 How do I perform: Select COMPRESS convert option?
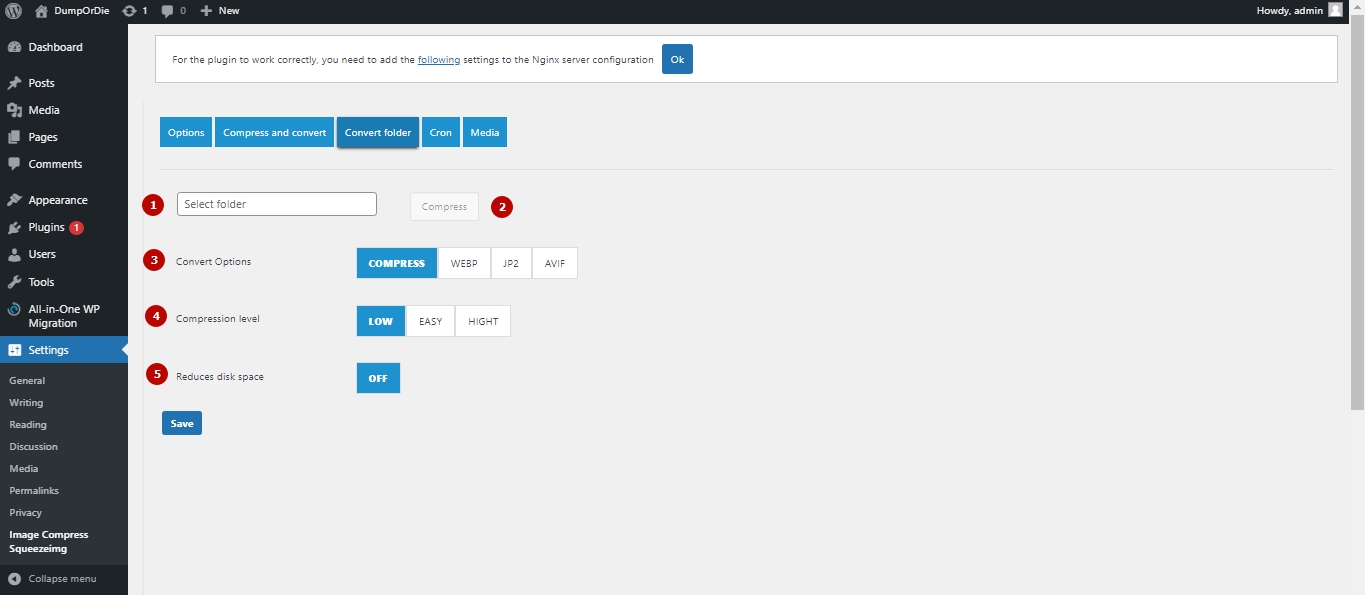[x=397, y=263]
